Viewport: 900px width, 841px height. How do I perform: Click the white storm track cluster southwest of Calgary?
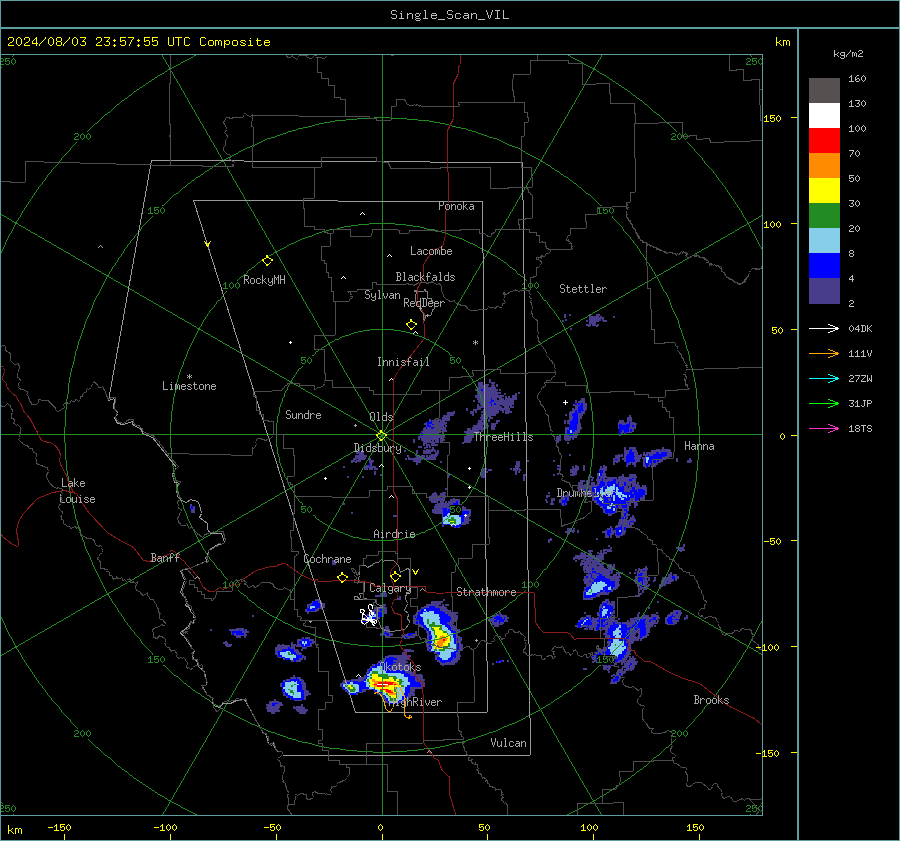tap(368, 616)
